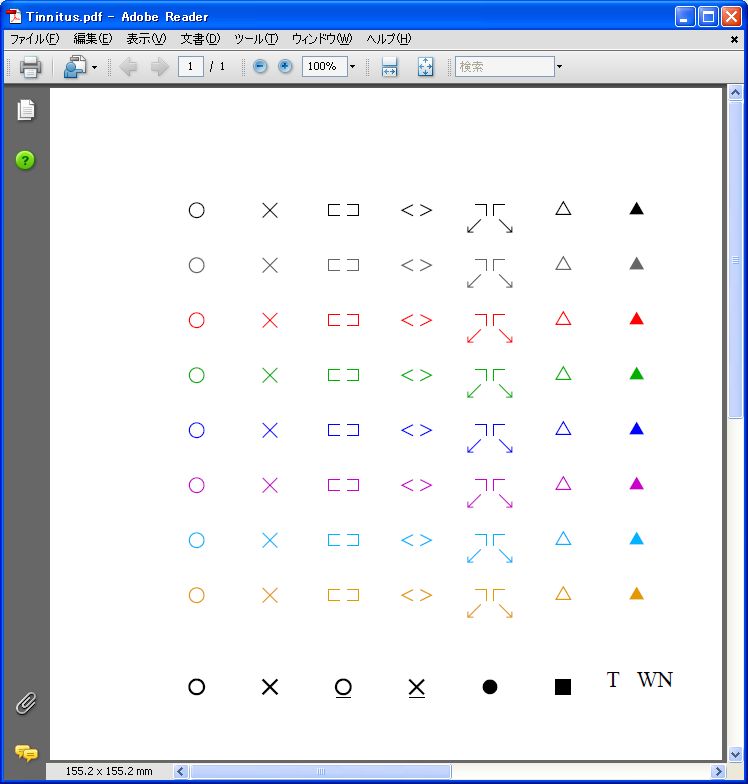Viewport: 748px width, 784px height.
Task: Open the 文書(D) menu
Action: point(200,39)
